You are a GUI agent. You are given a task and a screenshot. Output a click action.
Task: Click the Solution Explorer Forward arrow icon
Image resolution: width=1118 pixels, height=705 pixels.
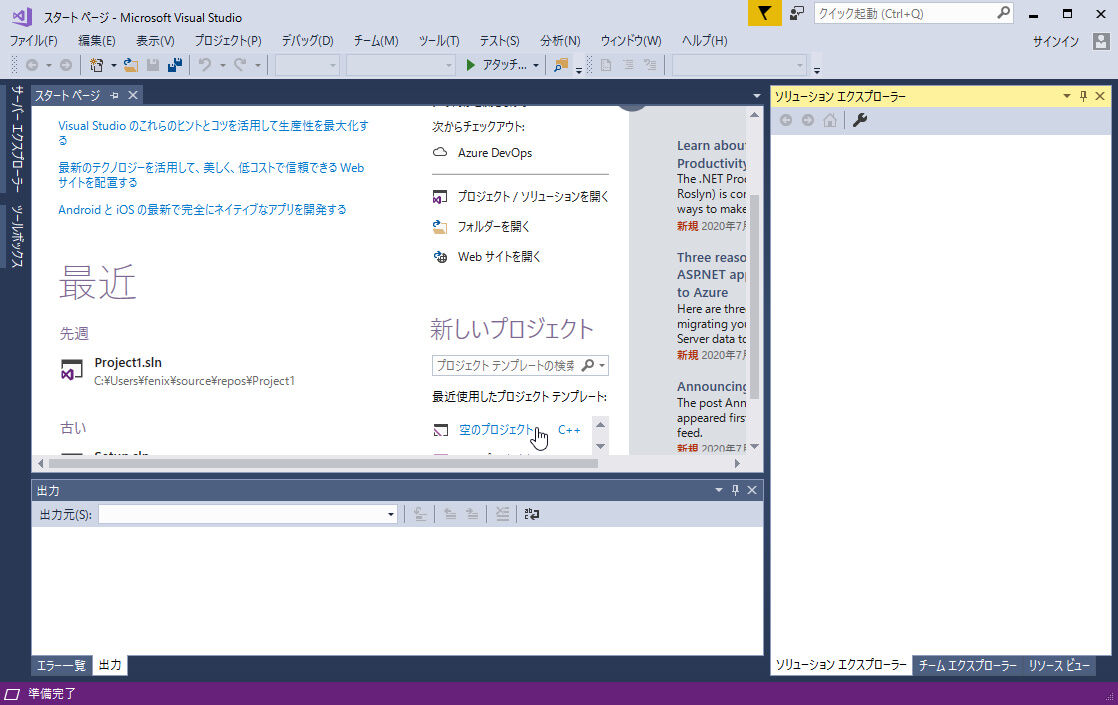tap(808, 120)
